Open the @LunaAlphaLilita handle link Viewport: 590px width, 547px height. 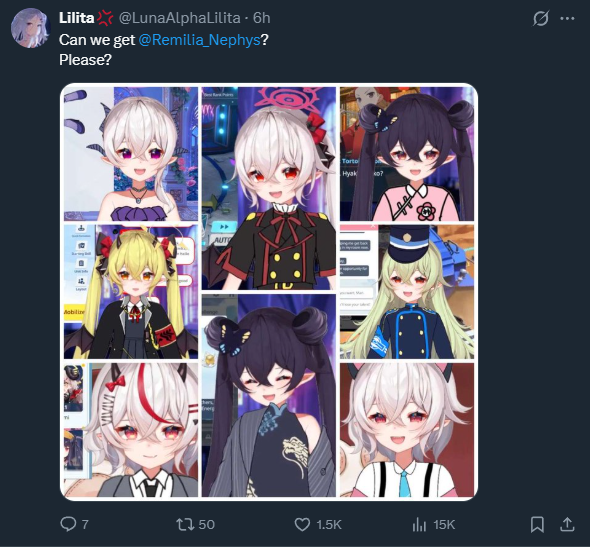(179, 18)
